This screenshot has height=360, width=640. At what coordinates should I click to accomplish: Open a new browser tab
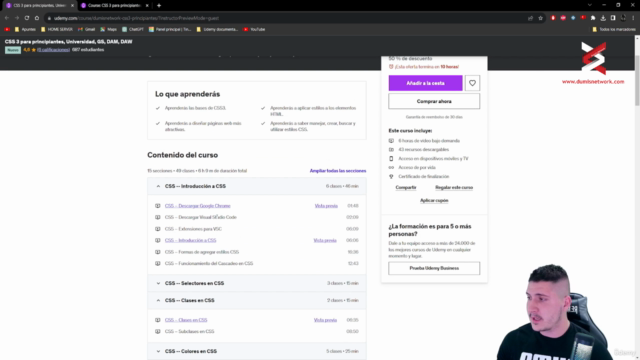tap(159, 5)
